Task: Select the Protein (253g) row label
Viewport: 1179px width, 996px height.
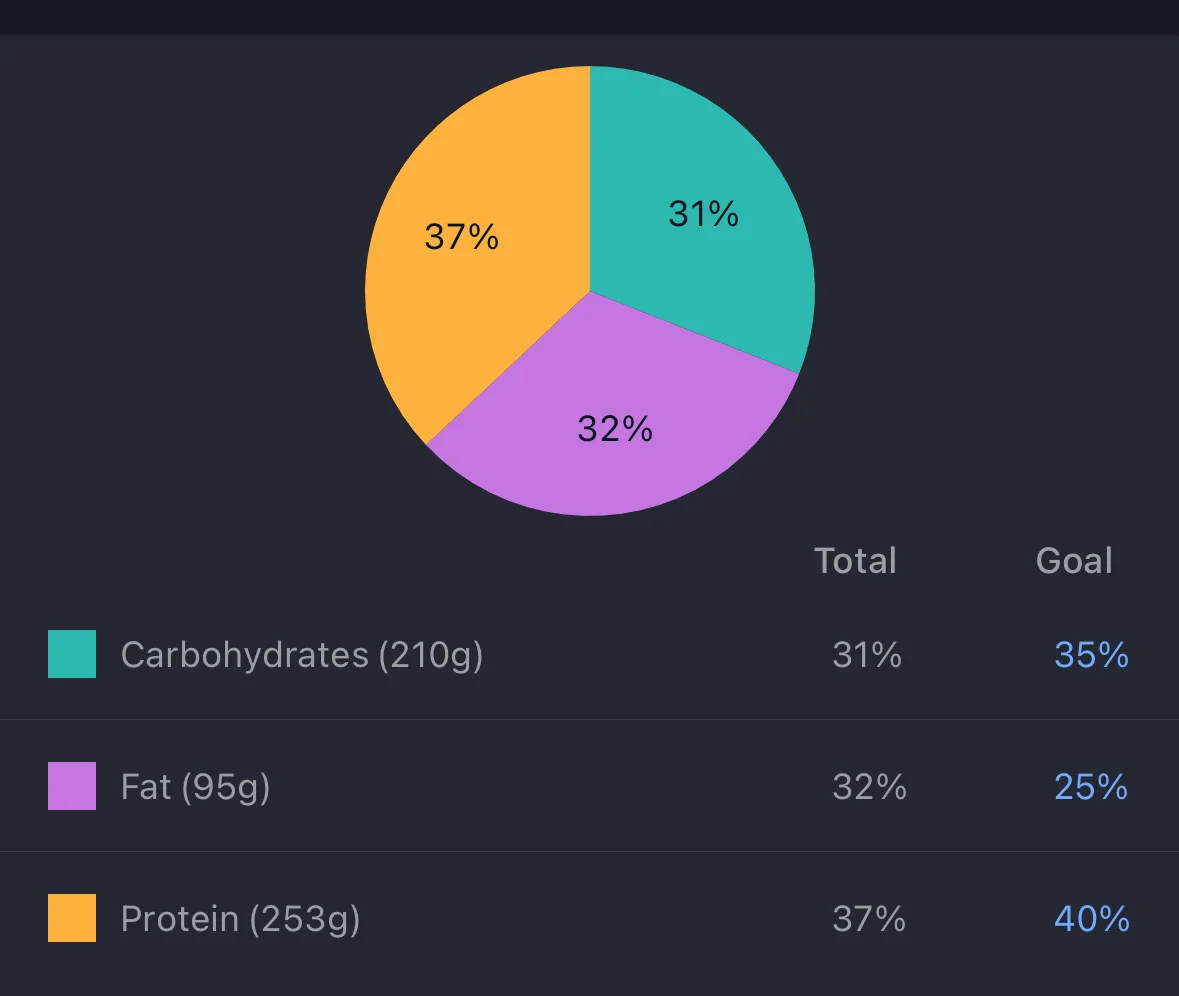Action: [x=240, y=919]
